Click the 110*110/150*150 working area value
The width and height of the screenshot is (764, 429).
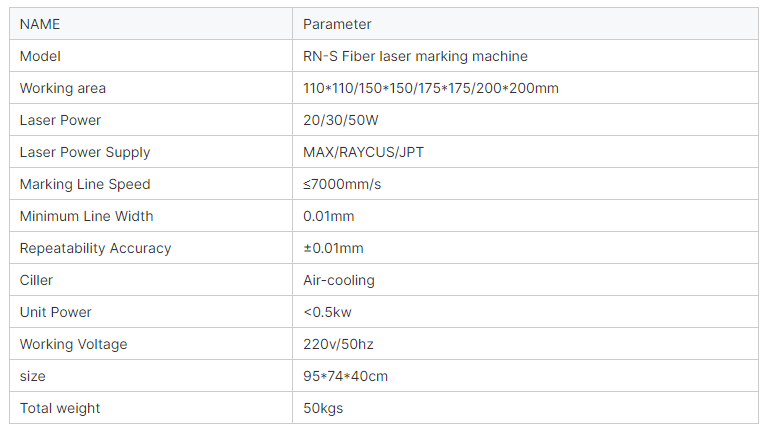pos(430,88)
